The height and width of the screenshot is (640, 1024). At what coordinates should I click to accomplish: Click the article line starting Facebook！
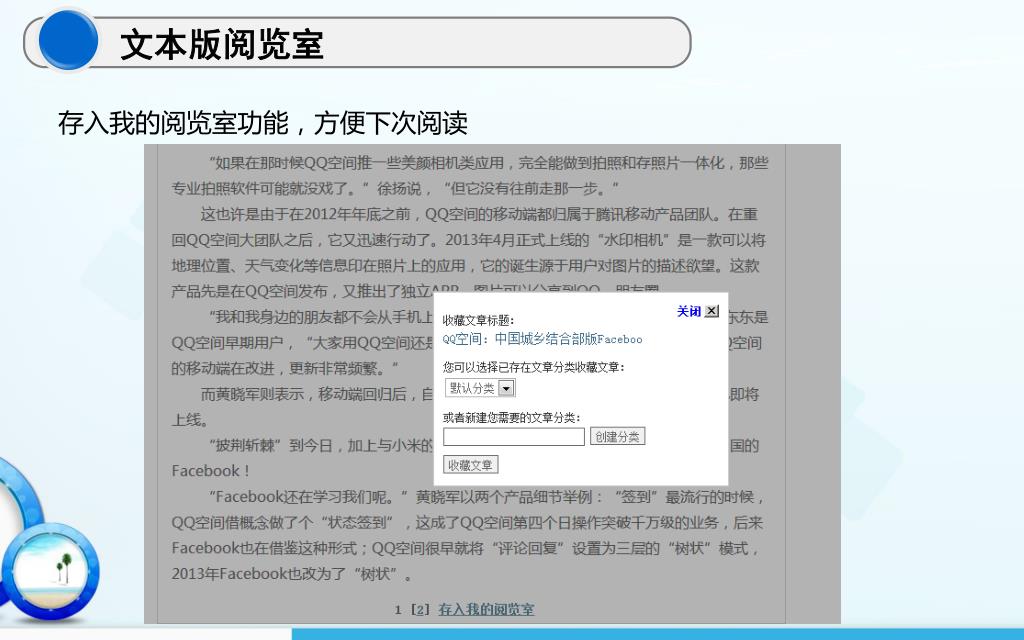click(210, 471)
